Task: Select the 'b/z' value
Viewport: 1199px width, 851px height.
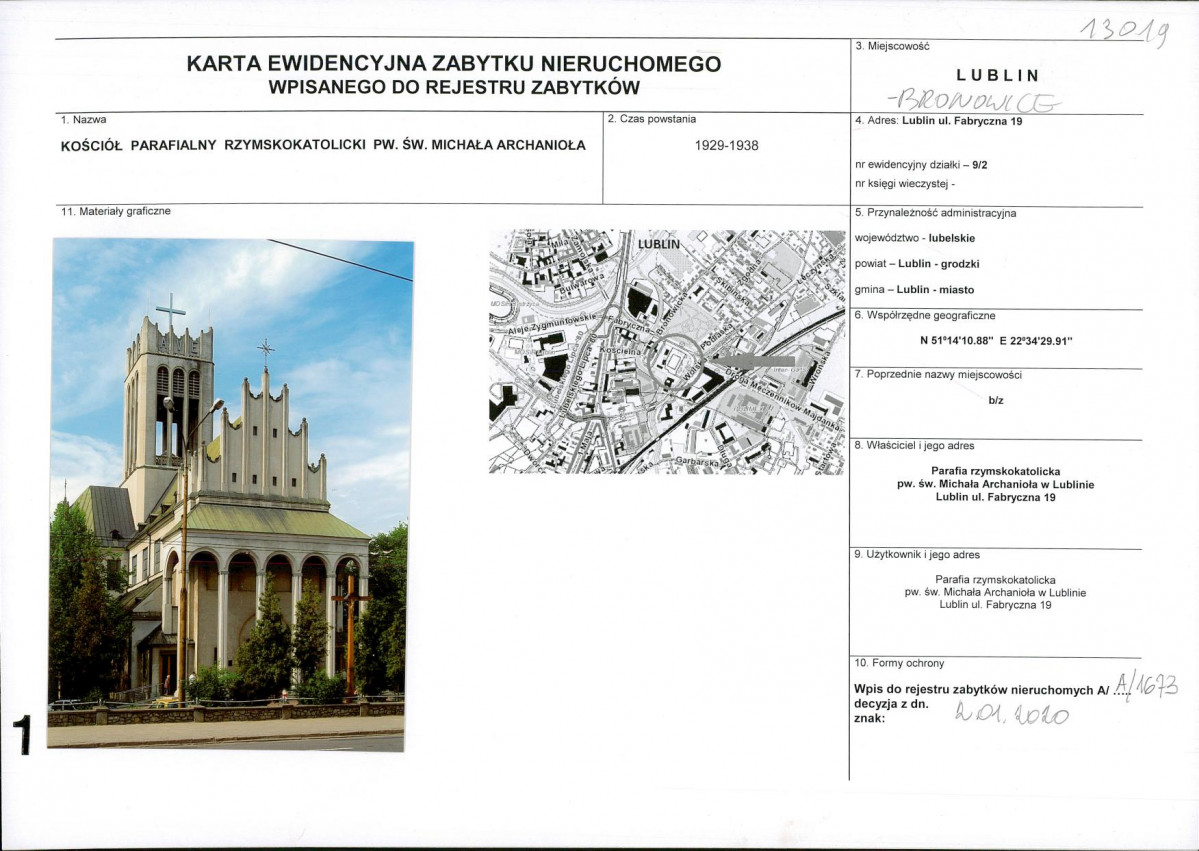Action: tap(996, 400)
